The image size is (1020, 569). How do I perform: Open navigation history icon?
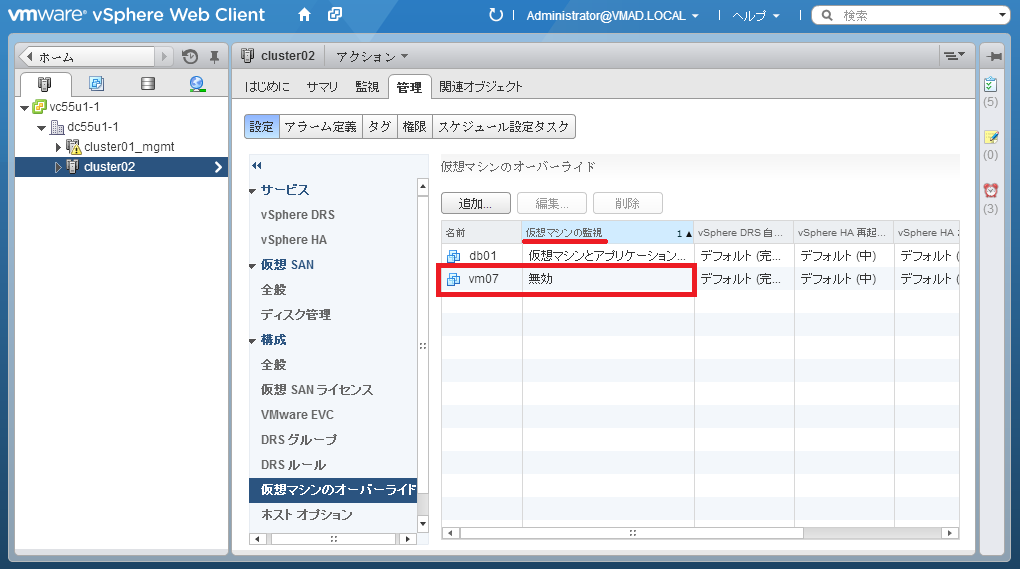[x=190, y=57]
